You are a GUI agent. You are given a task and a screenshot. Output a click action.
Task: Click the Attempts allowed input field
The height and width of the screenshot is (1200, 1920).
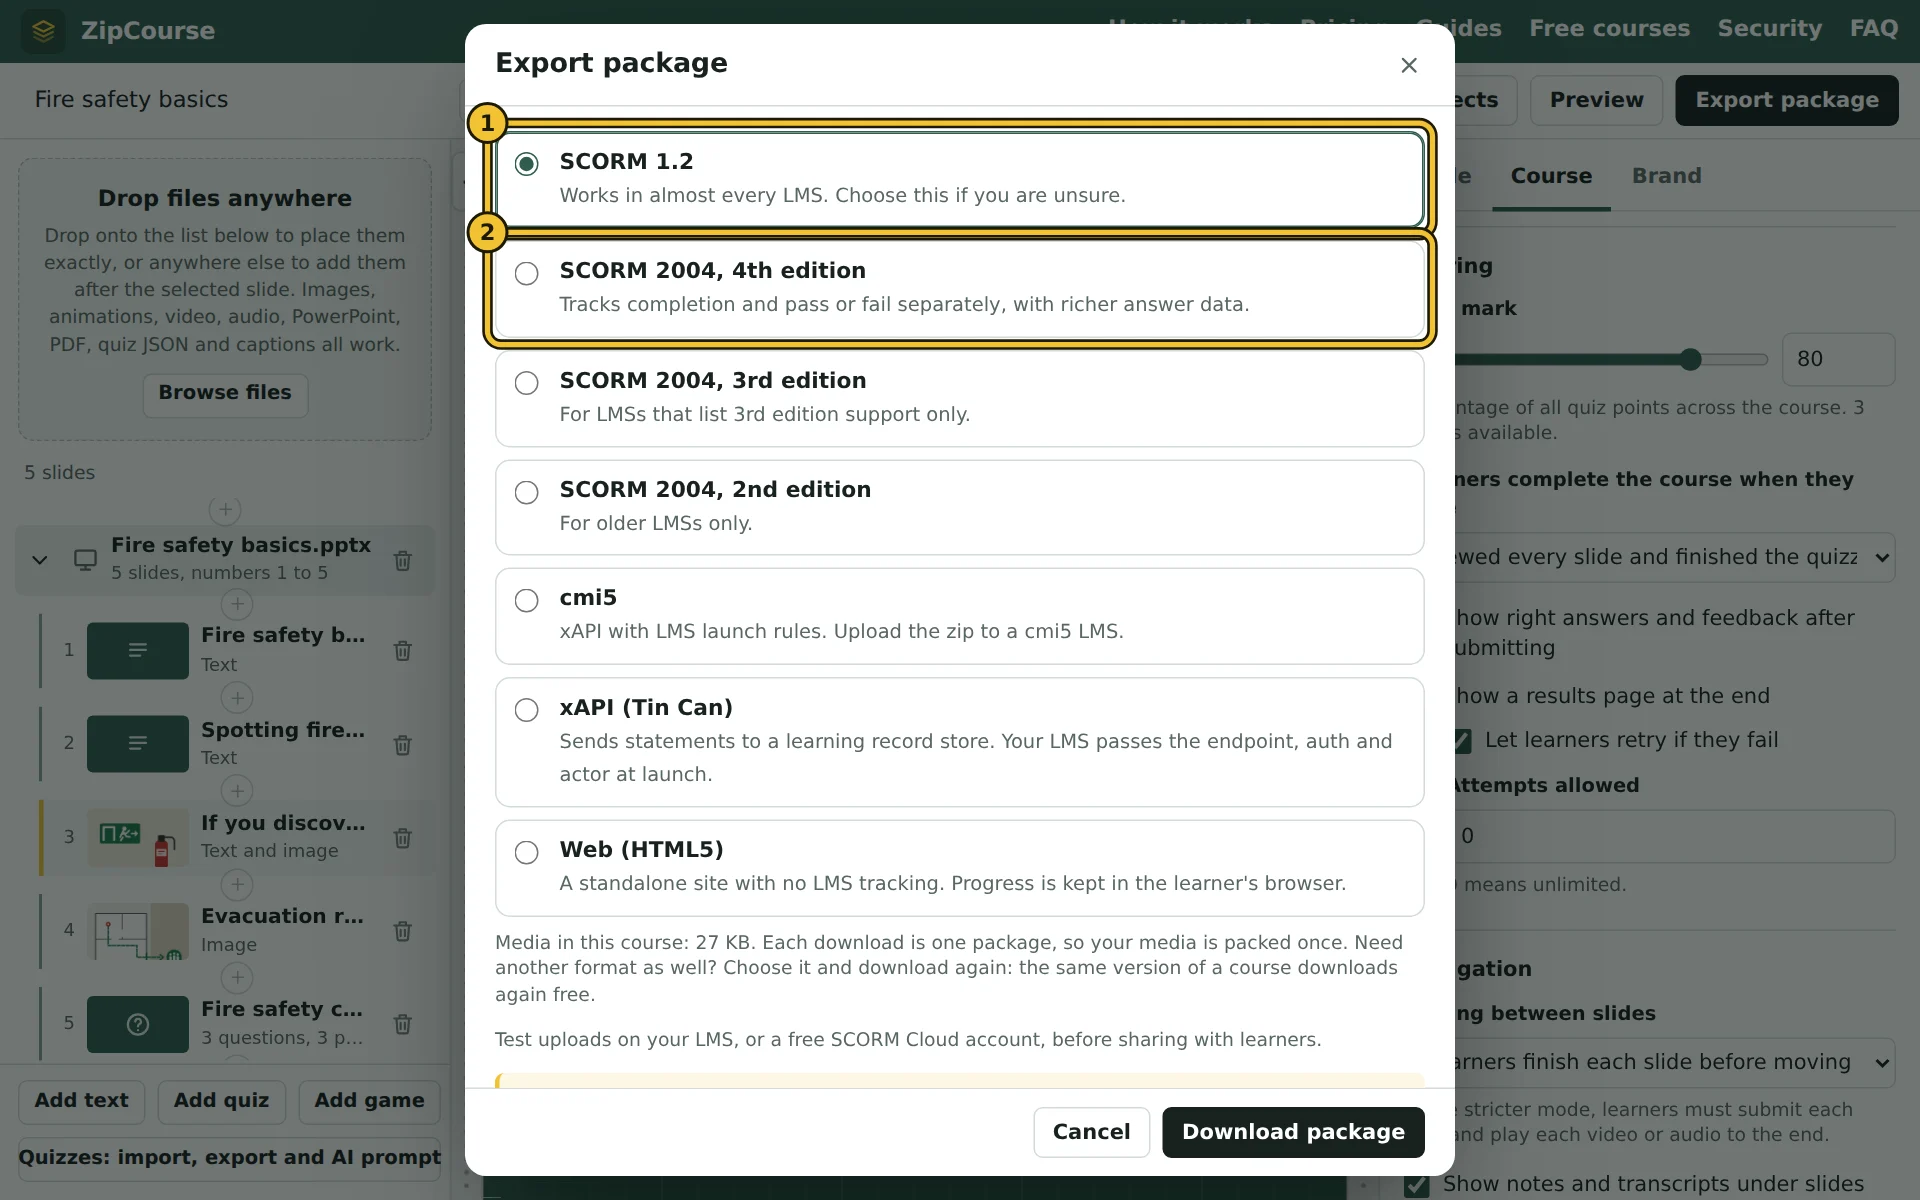pos(1675,836)
